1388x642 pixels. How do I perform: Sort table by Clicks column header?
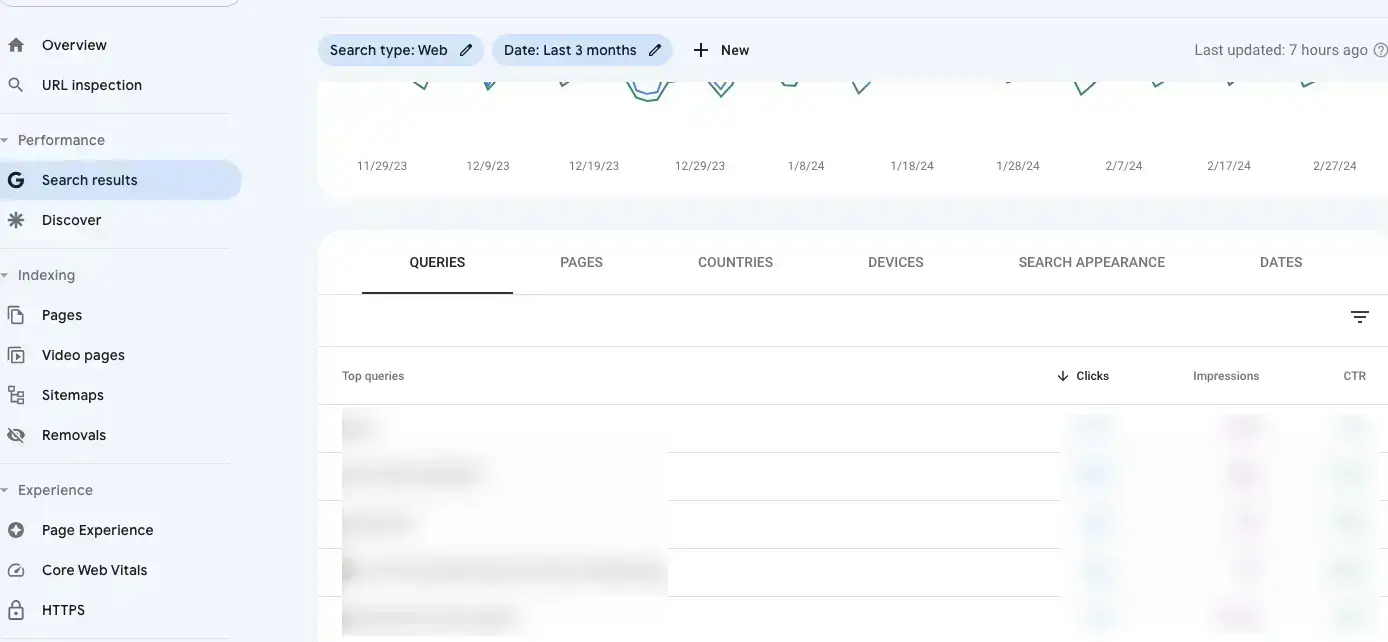[x=1092, y=376]
